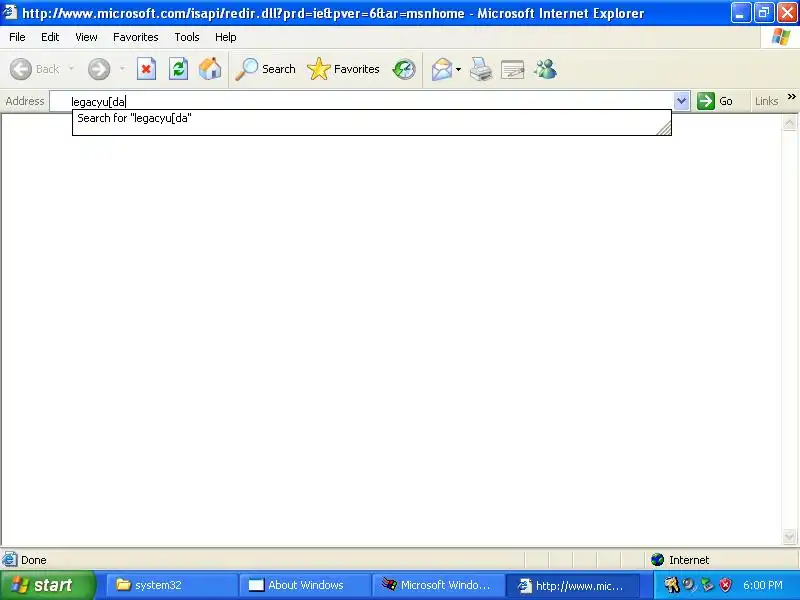Click the Windows flag throbber logo
The height and width of the screenshot is (600, 800).
point(781,37)
